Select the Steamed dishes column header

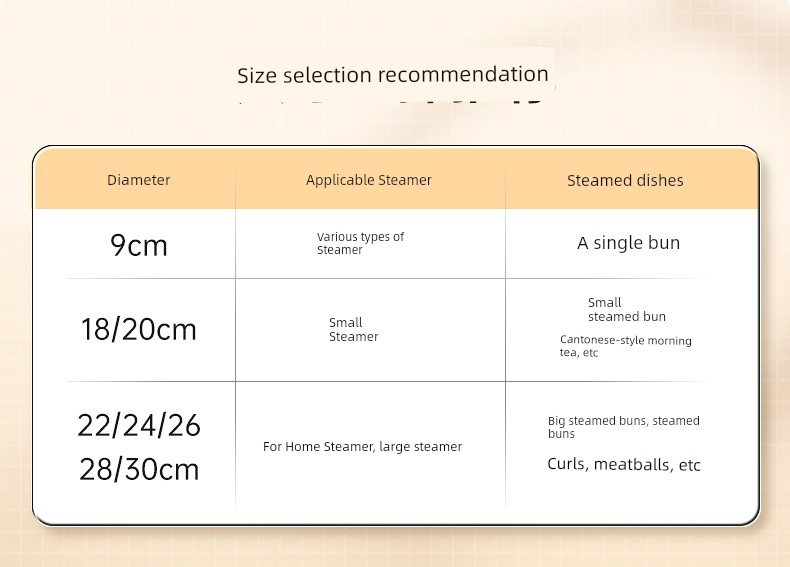point(625,180)
